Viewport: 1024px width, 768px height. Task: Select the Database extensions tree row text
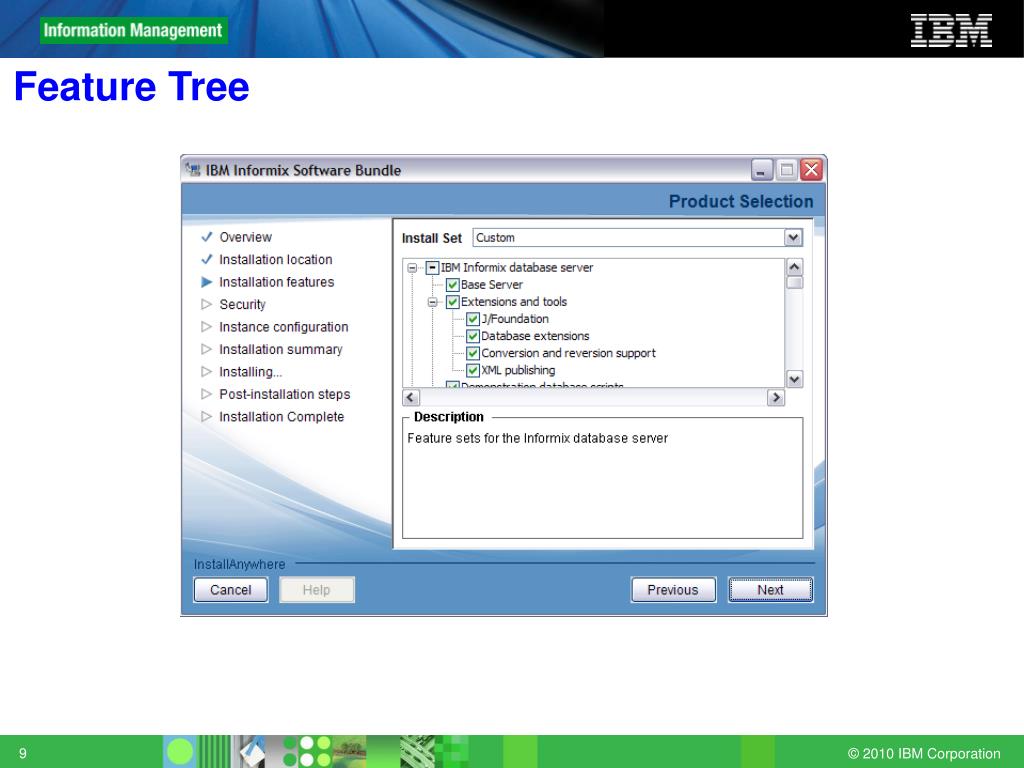[535, 336]
